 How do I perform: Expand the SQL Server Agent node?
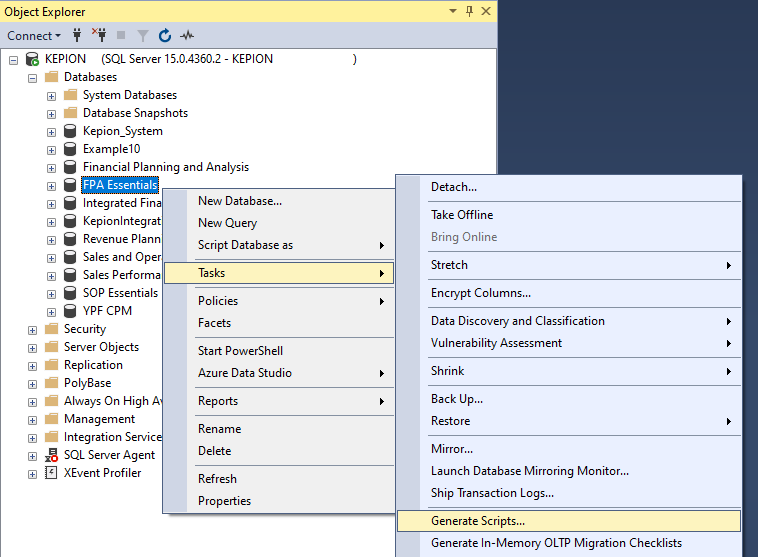coord(32,456)
